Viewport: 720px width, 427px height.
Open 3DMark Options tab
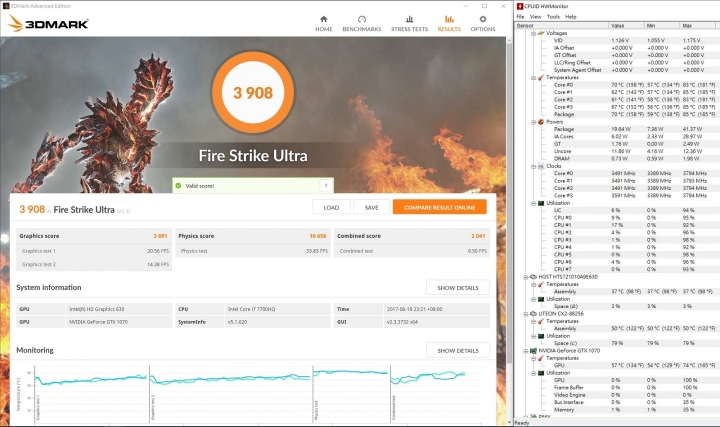[x=483, y=23]
